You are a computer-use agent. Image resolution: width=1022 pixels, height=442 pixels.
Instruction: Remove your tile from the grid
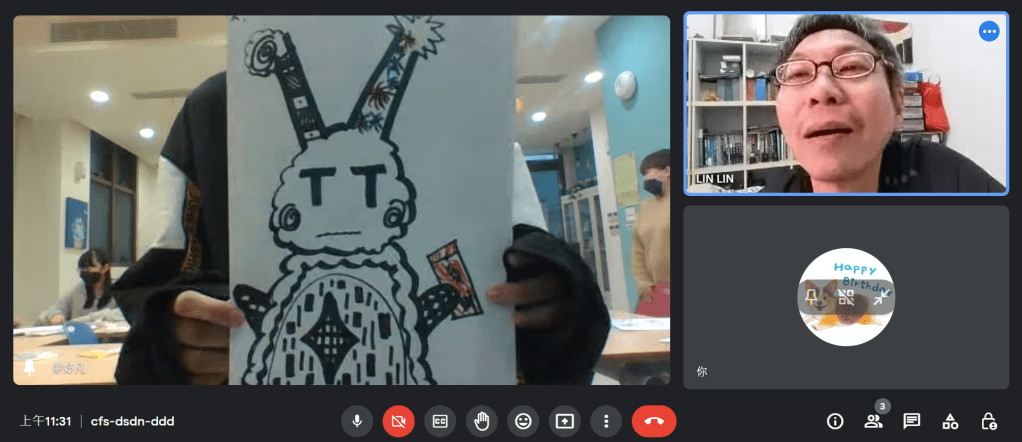[x=846, y=297]
